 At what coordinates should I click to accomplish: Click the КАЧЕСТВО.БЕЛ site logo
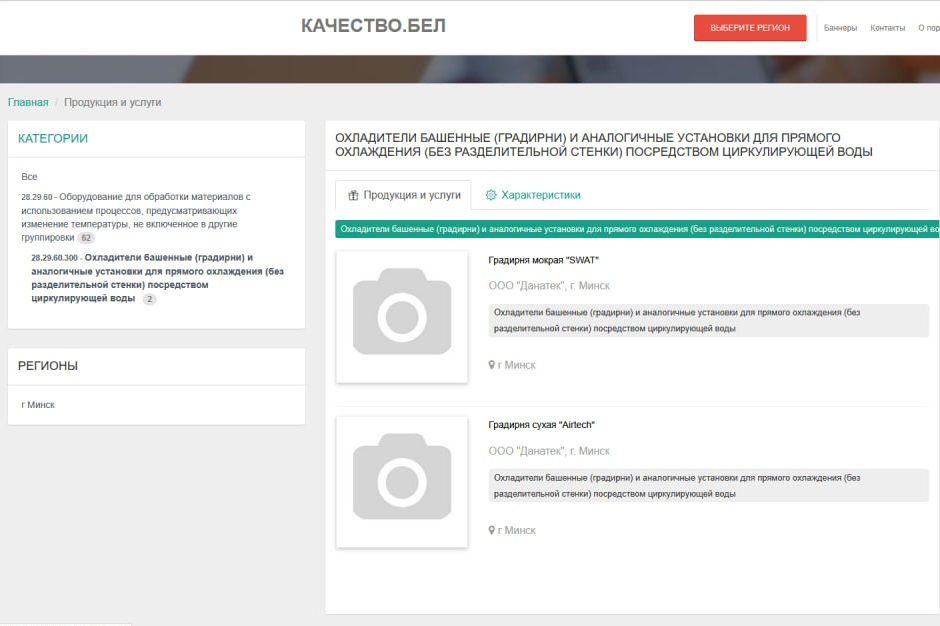pos(373,26)
